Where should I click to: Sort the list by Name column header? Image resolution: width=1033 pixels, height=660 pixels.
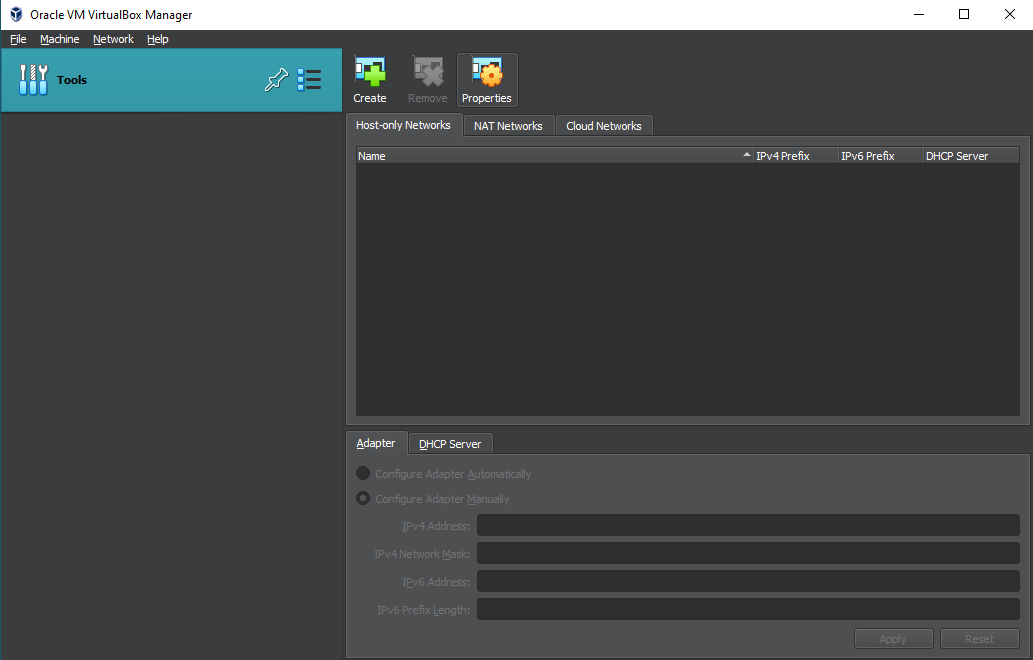click(554, 156)
